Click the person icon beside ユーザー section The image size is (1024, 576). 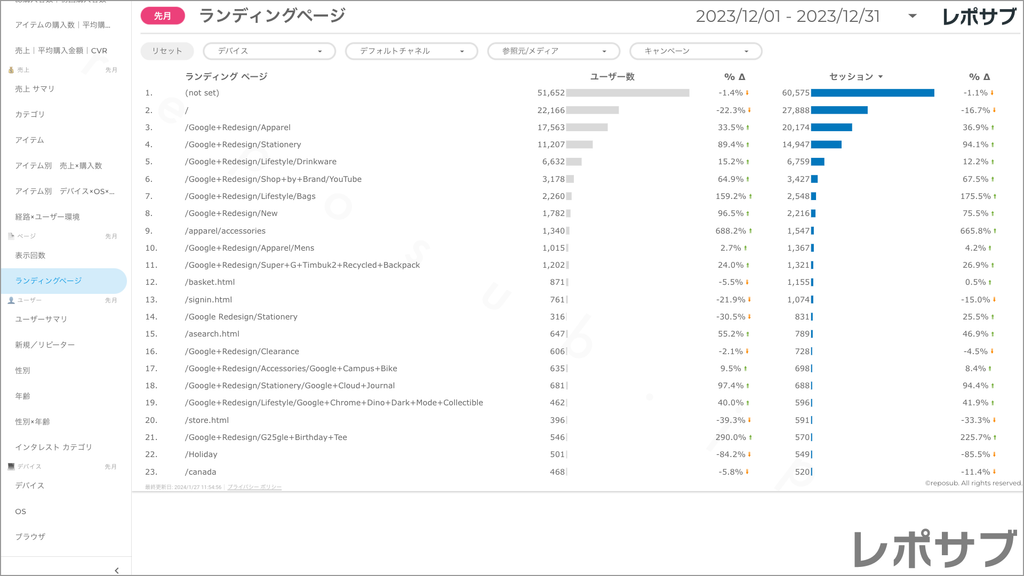pos(11,300)
